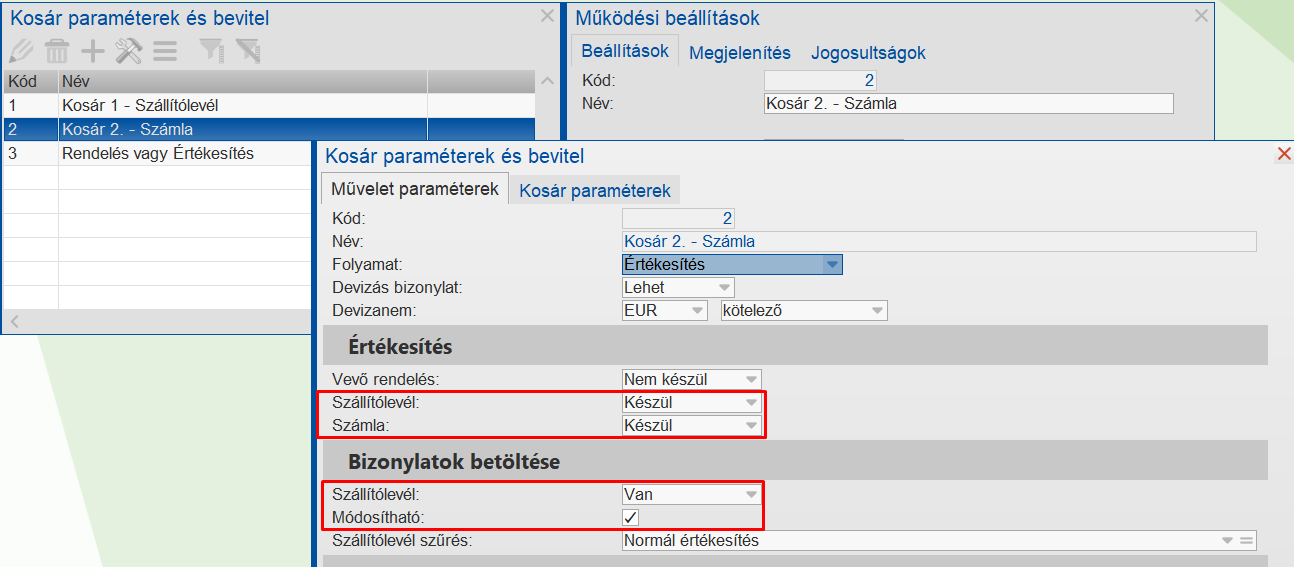The width and height of the screenshot is (1294, 567).
Task: Select the row Kosár 2. - Számla in the list
Action: [269, 129]
